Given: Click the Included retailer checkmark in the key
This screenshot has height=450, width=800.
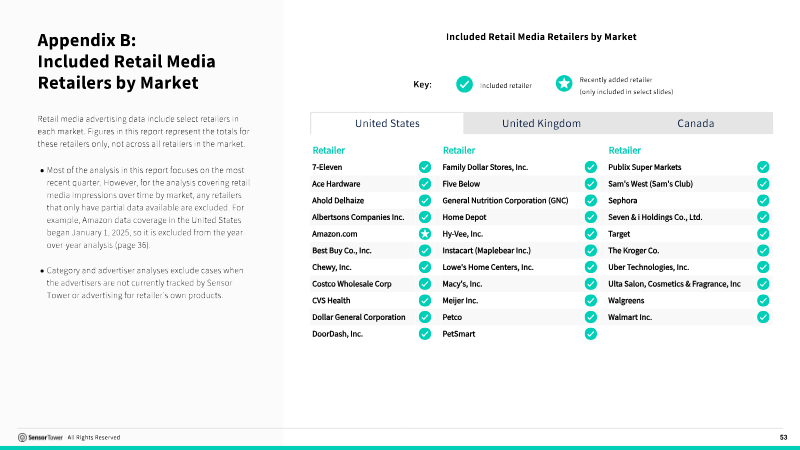Looking at the screenshot, I should [x=464, y=84].
